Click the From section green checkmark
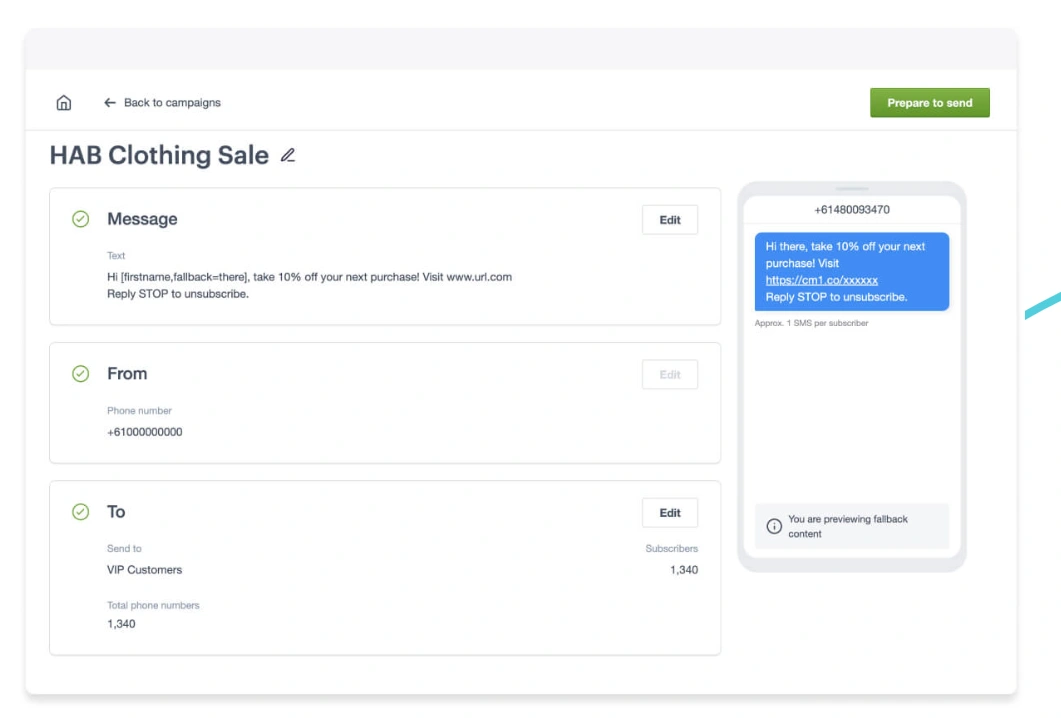Image resolution: width=1061 pixels, height=718 pixels. pyautogui.click(x=81, y=374)
